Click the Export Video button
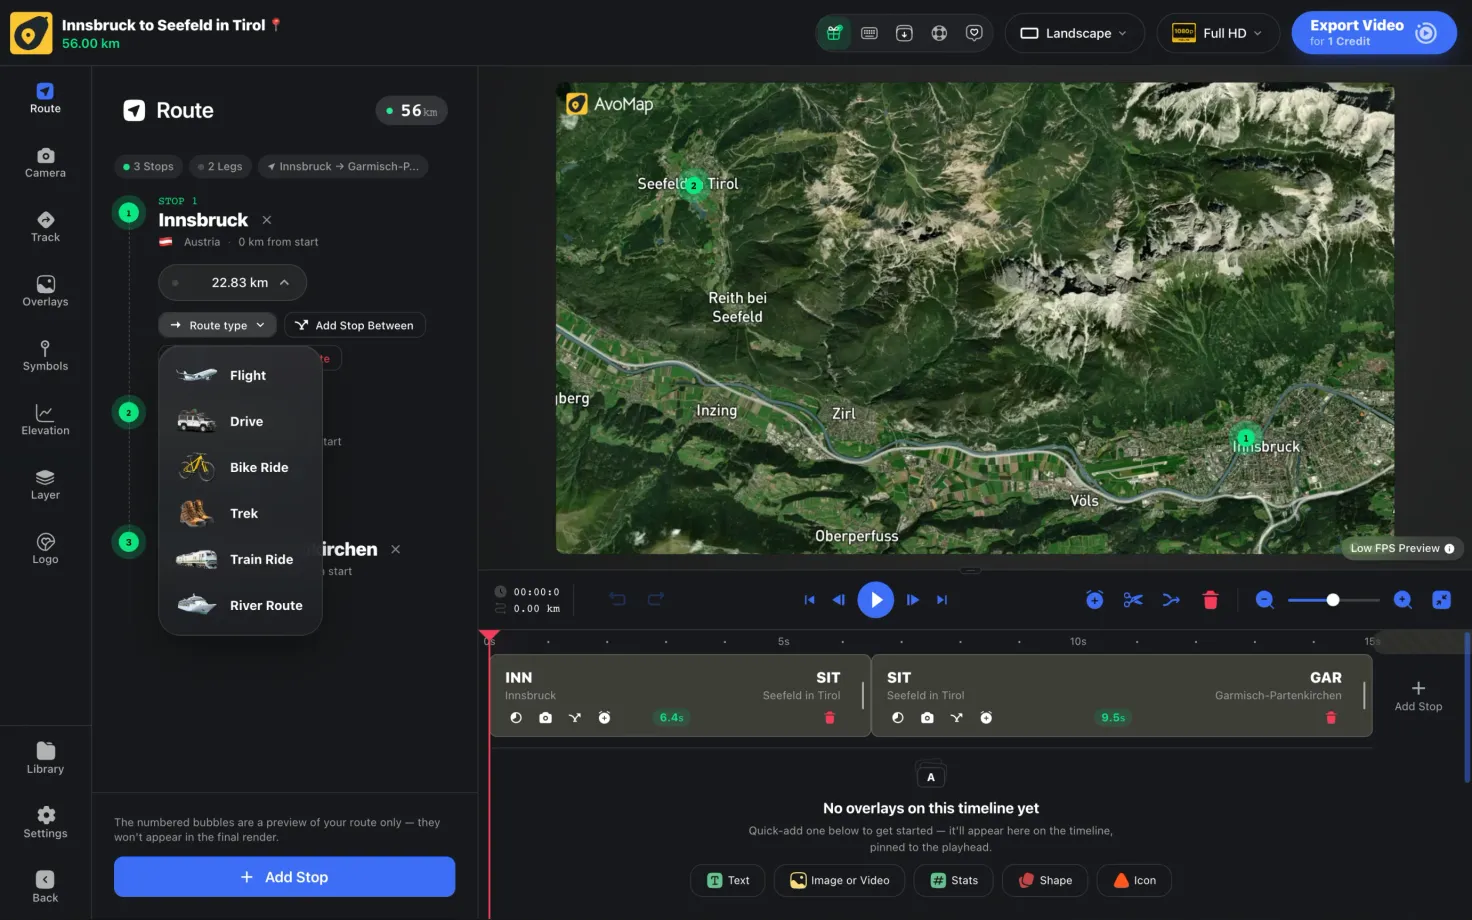 click(x=1373, y=33)
